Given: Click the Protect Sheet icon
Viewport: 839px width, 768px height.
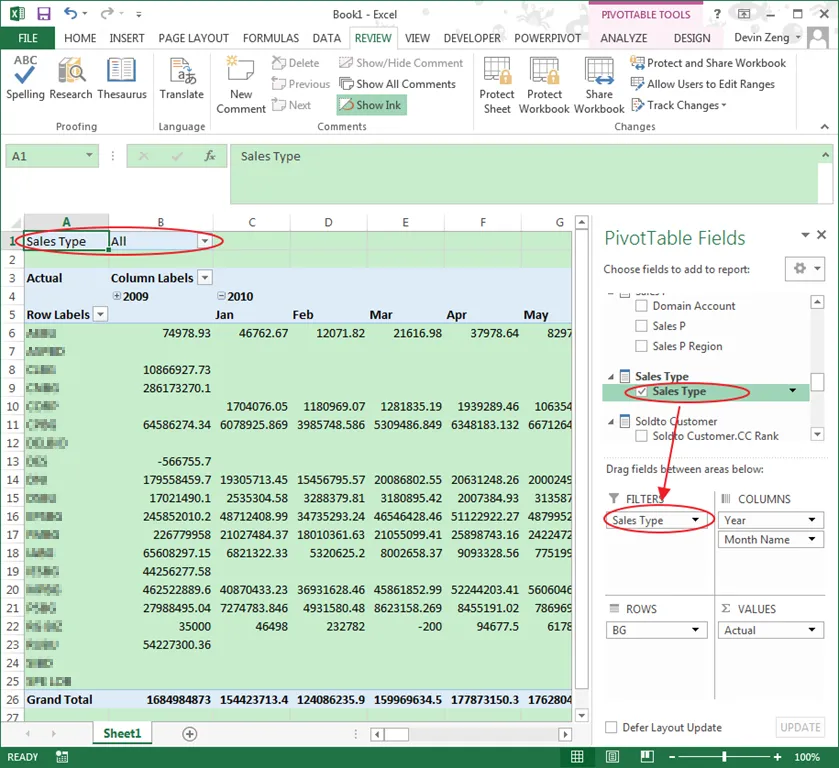Looking at the screenshot, I should click(x=497, y=85).
